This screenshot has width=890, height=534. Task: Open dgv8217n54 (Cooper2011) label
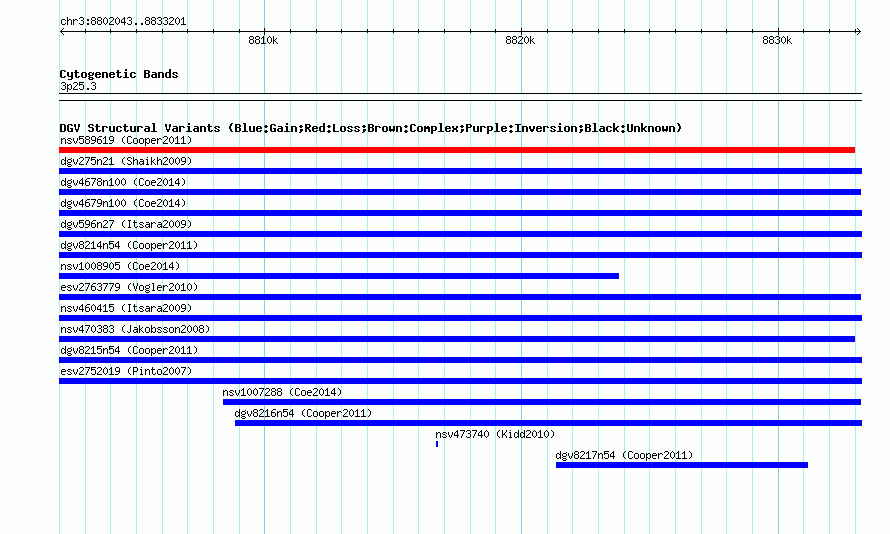(x=624, y=455)
